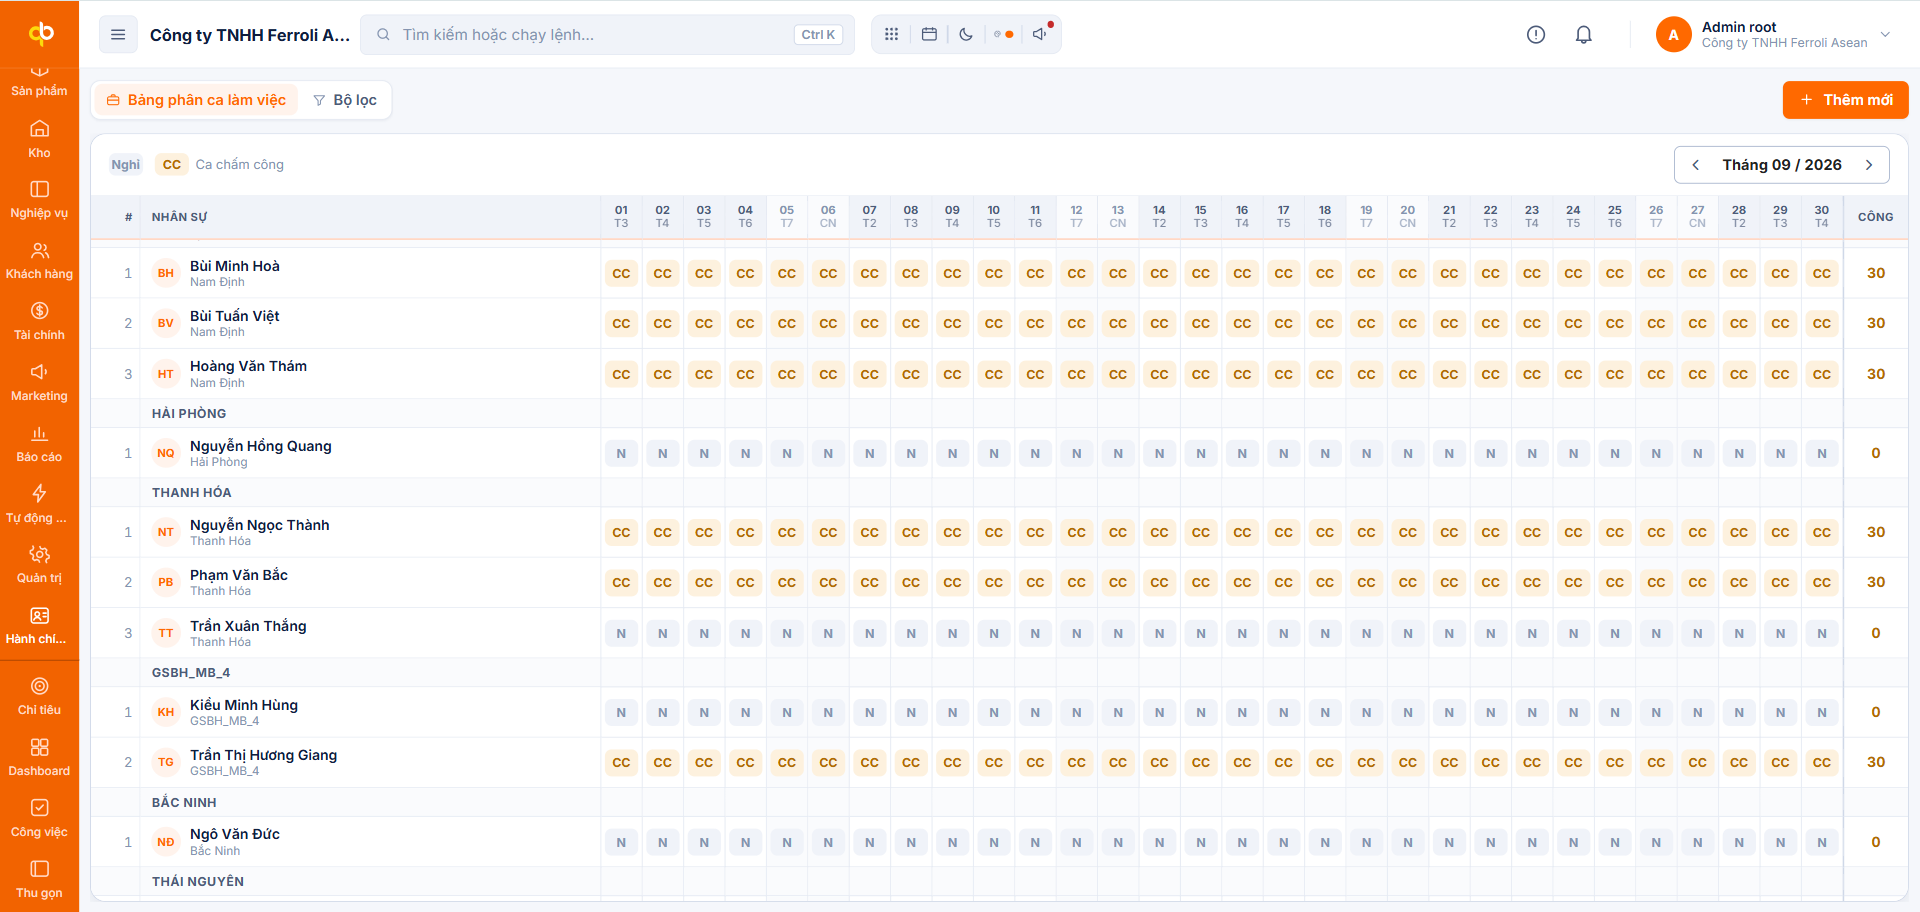Open Tài chính sidebar module
The width and height of the screenshot is (1920, 912).
click(39, 322)
